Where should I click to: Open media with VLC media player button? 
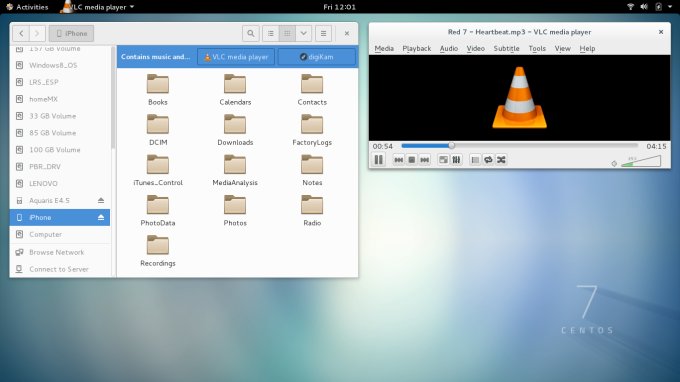(x=236, y=57)
